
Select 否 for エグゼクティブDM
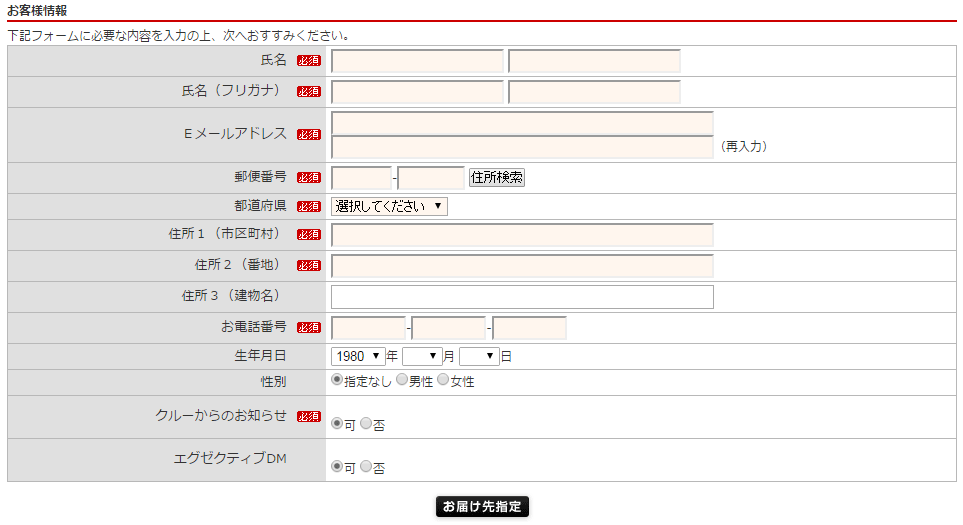(x=366, y=467)
